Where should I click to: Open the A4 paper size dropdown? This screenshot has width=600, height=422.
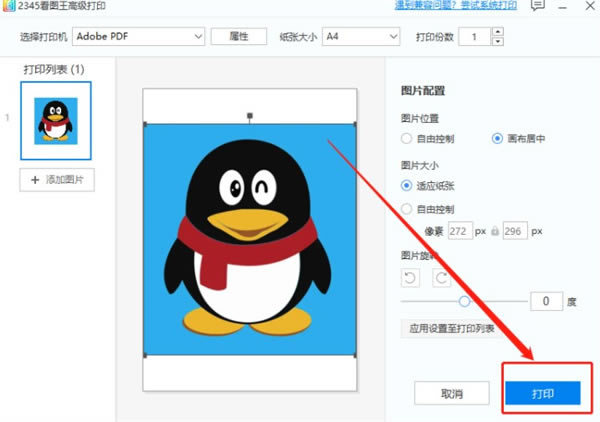tap(361, 37)
